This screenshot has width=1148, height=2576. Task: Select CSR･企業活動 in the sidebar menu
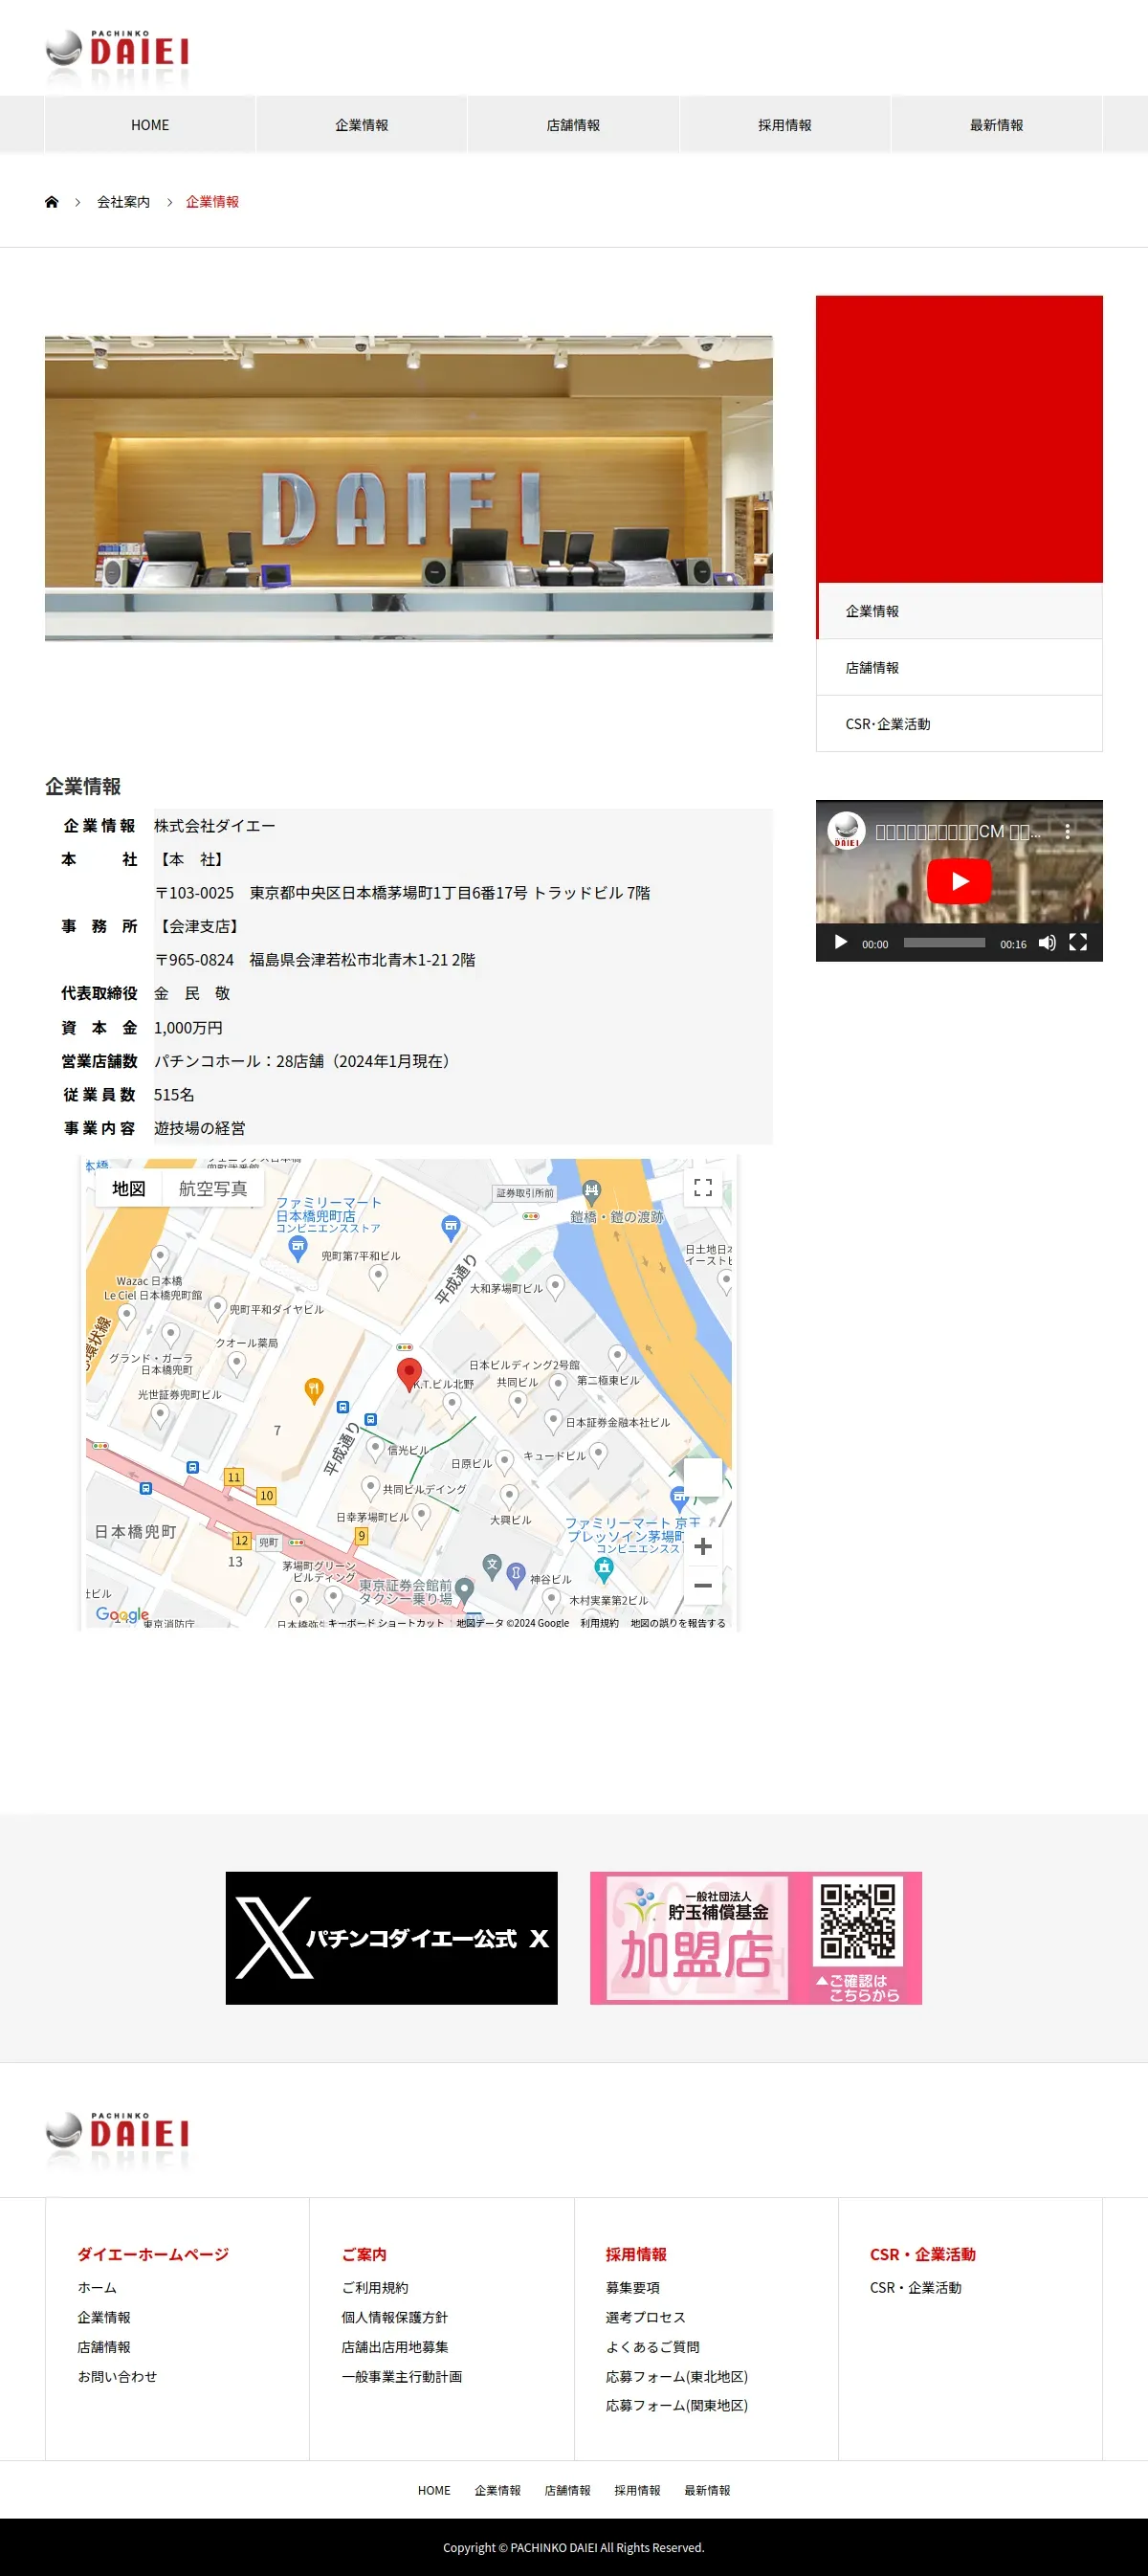(959, 724)
